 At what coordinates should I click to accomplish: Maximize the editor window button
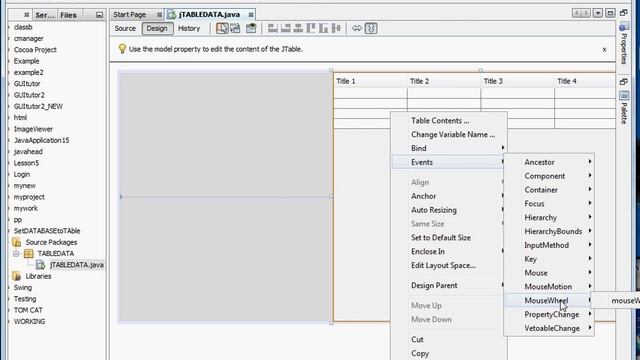pos(610,13)
